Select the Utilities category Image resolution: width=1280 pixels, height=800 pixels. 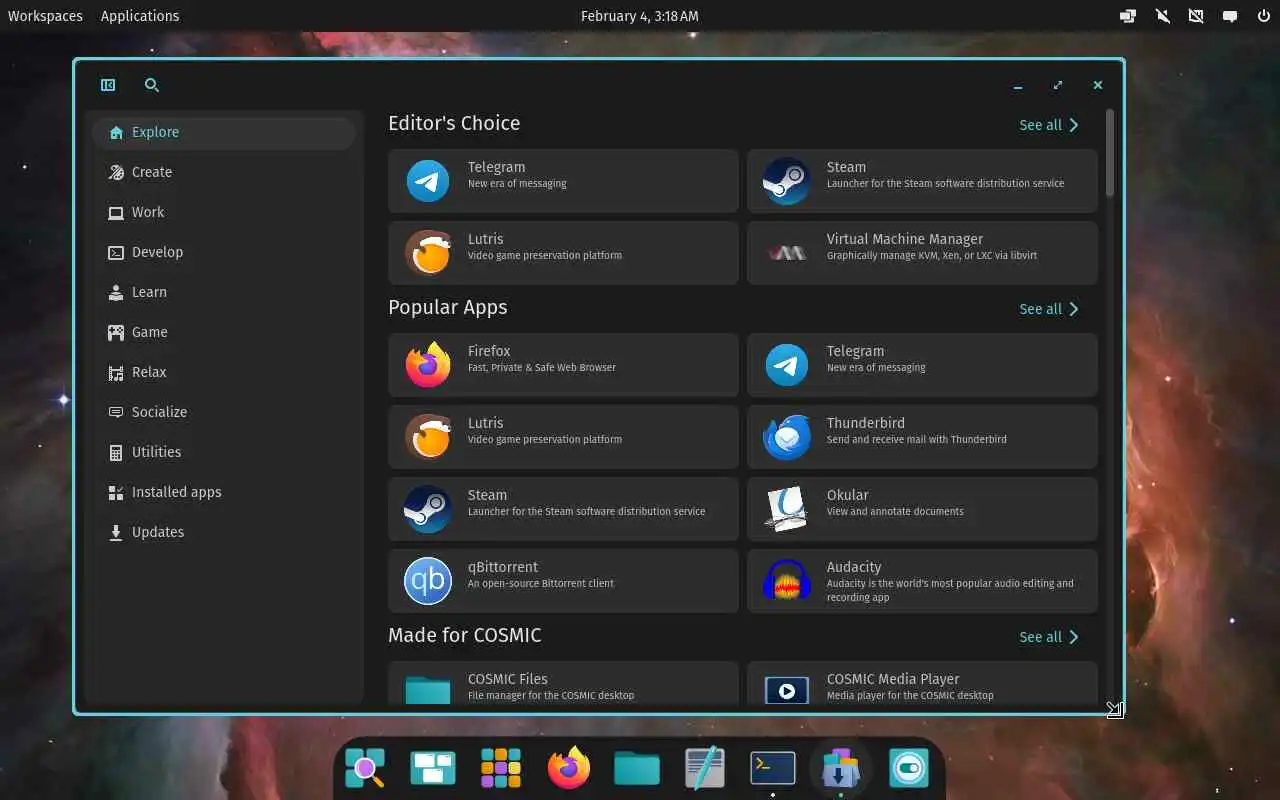pyautogui.click(x=224, y=452)
